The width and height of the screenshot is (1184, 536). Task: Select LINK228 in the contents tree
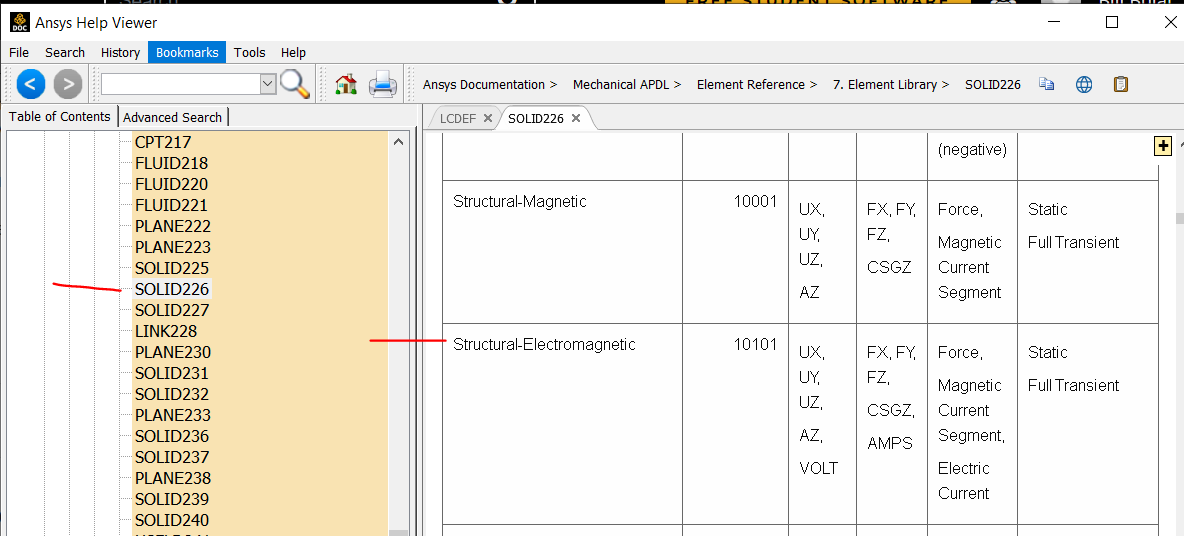[166, 331]
